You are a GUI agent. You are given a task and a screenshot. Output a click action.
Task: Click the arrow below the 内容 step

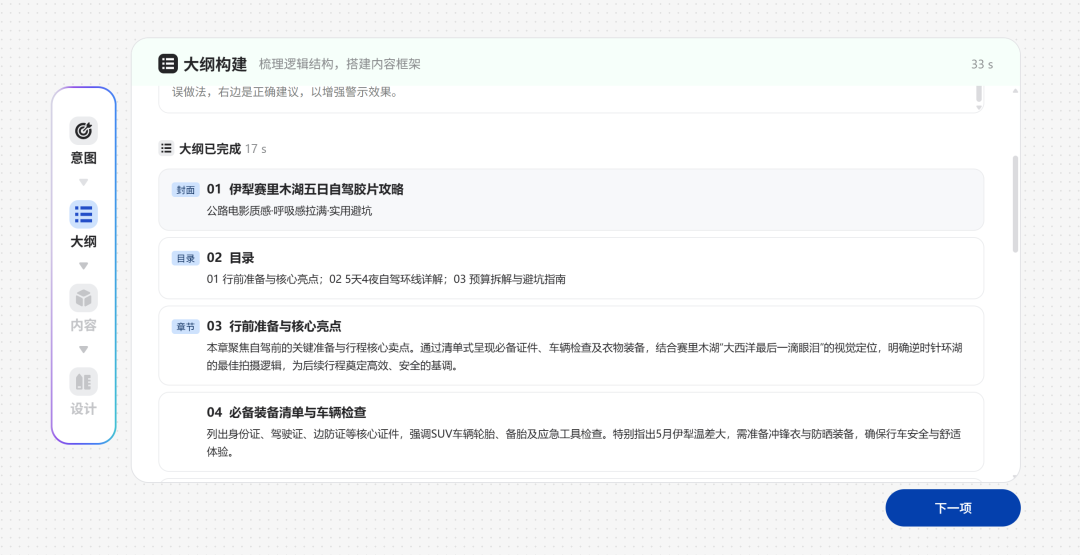[83, 350]
